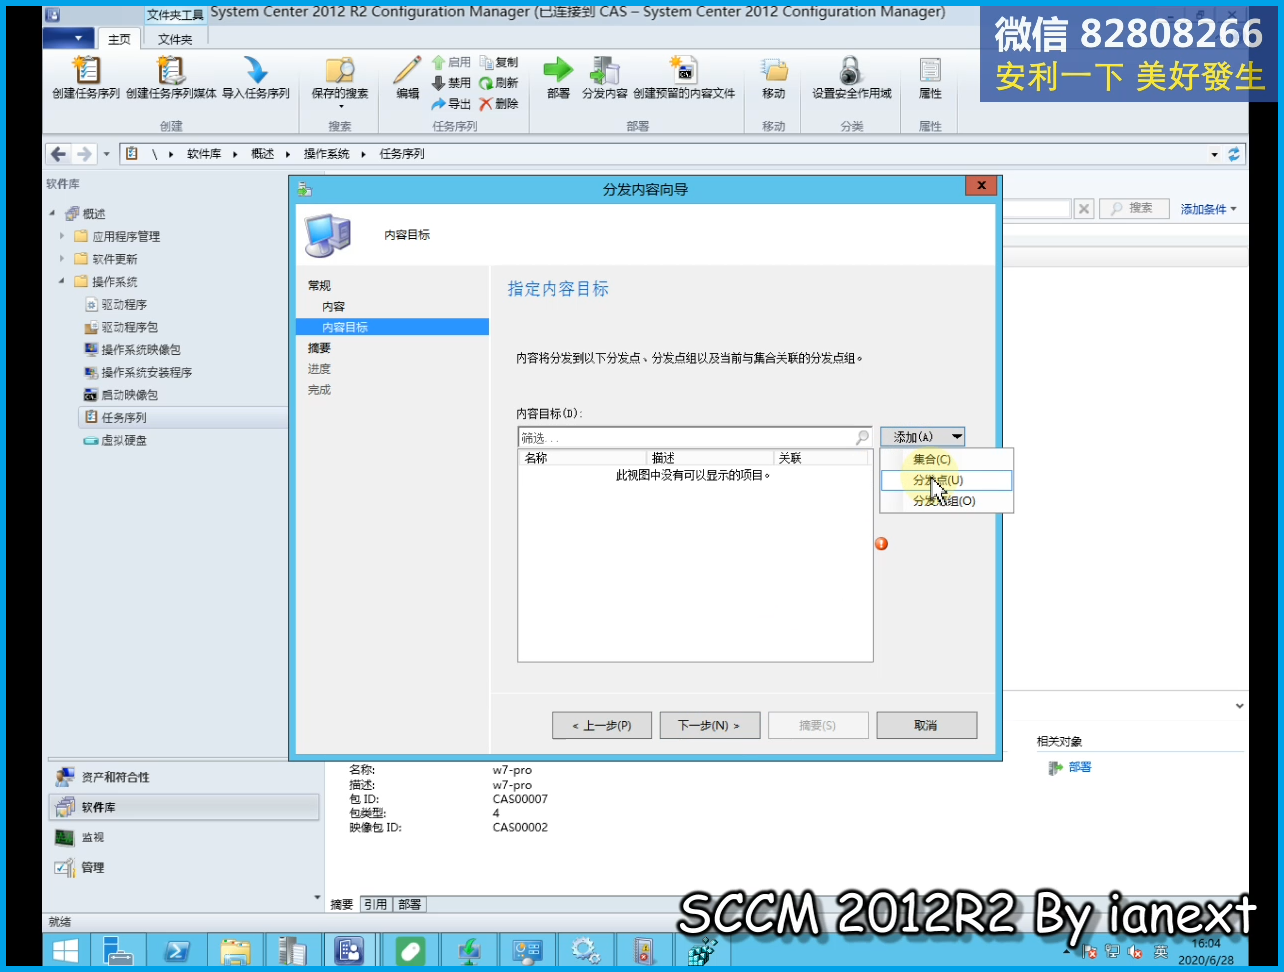Open Monitoring (监视) workspace

click(x=184, y=837)
